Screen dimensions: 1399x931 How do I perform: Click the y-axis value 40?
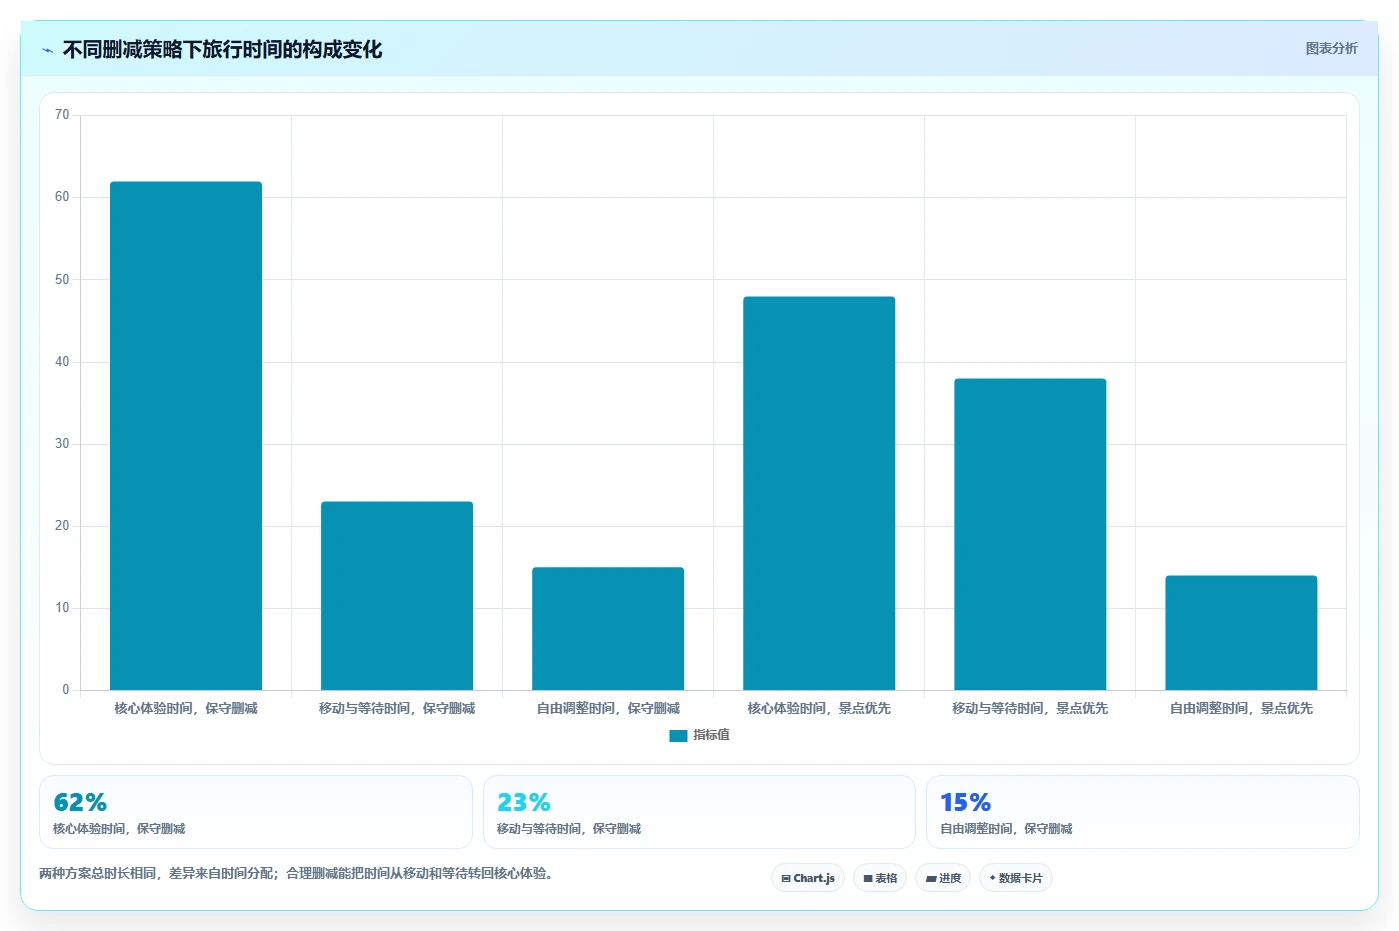62,361
